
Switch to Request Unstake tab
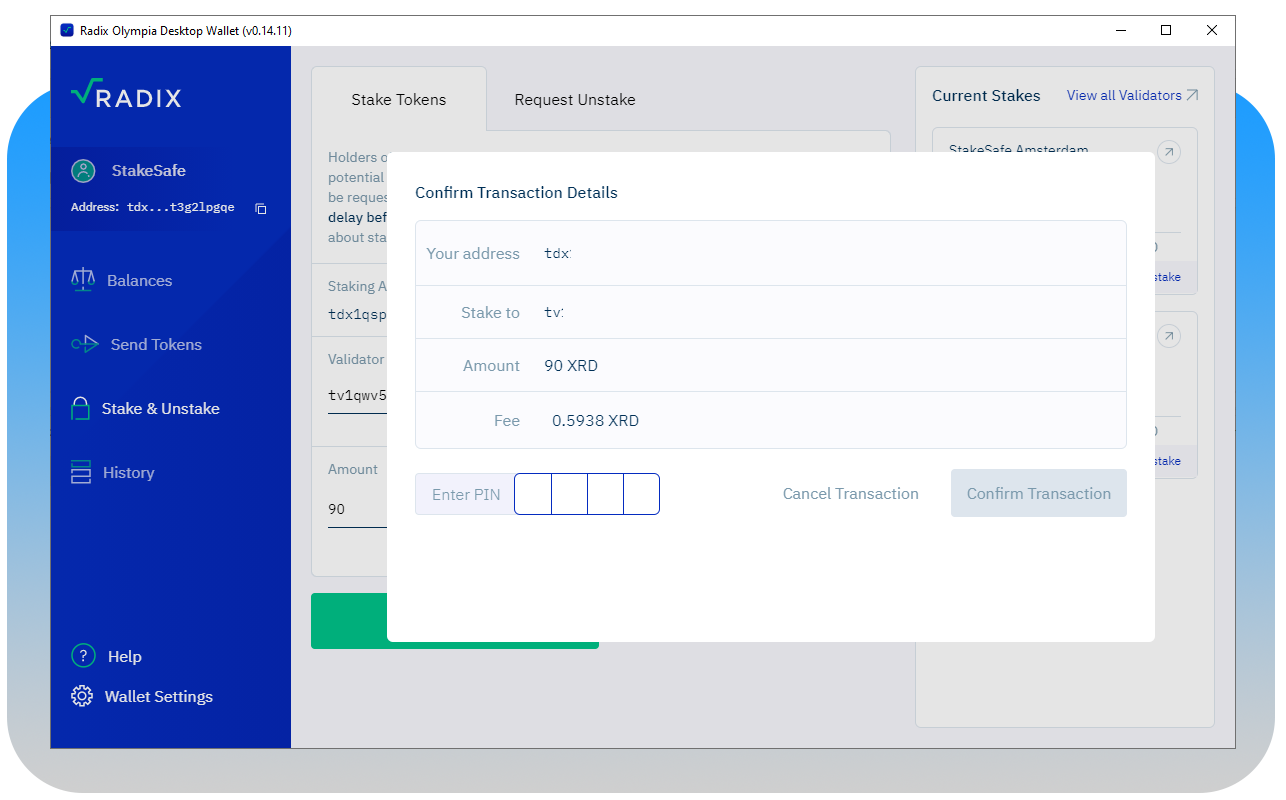575,99
